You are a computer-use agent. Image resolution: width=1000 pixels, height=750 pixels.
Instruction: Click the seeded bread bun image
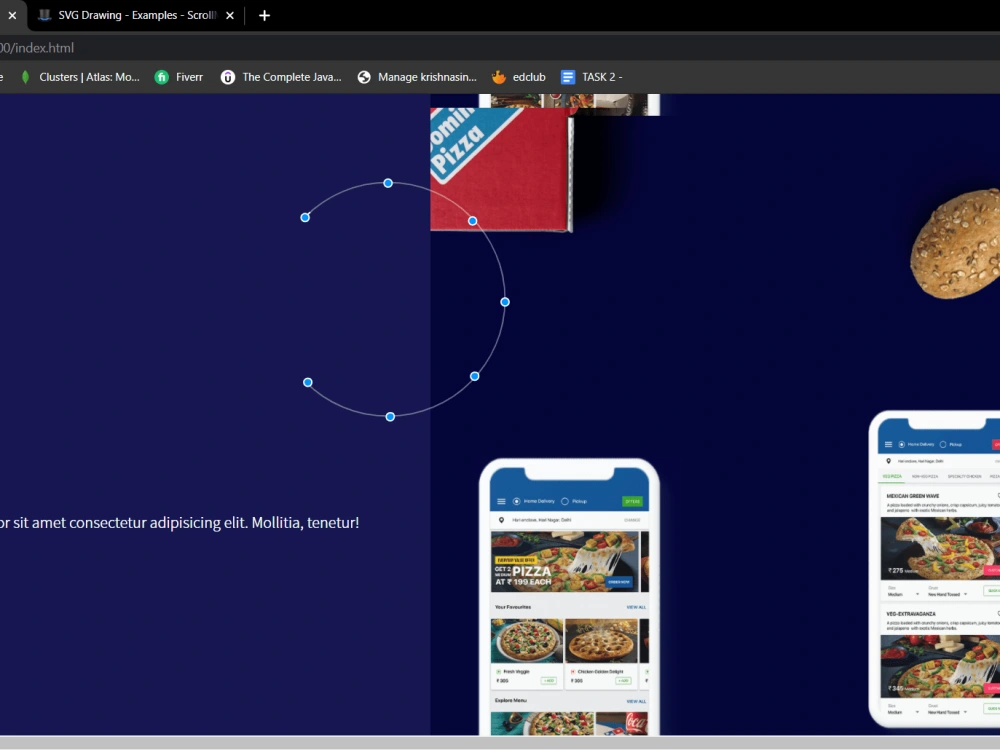pos(955,244)
